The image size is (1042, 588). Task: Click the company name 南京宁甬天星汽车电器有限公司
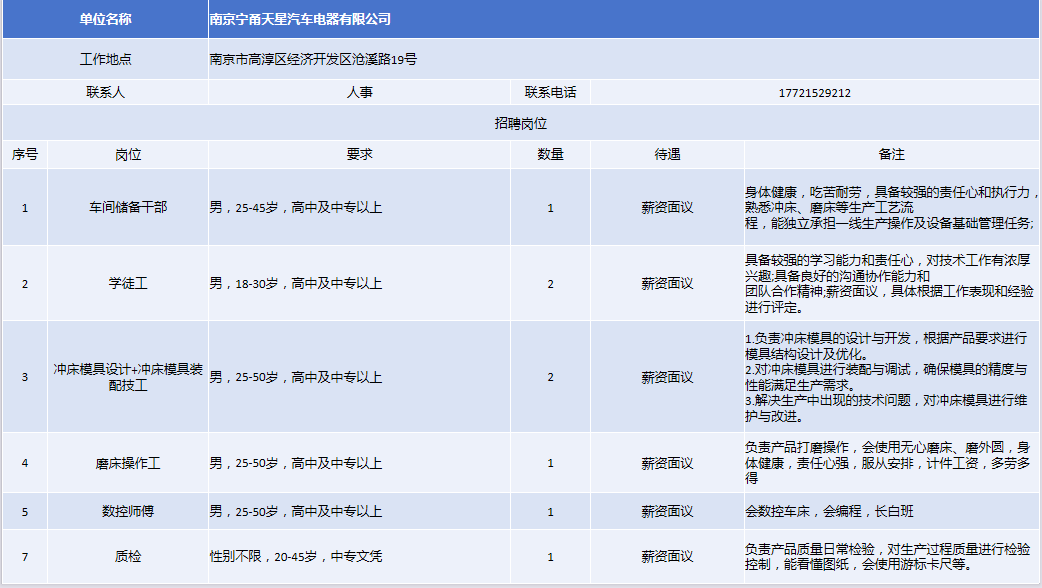[301, 19]
